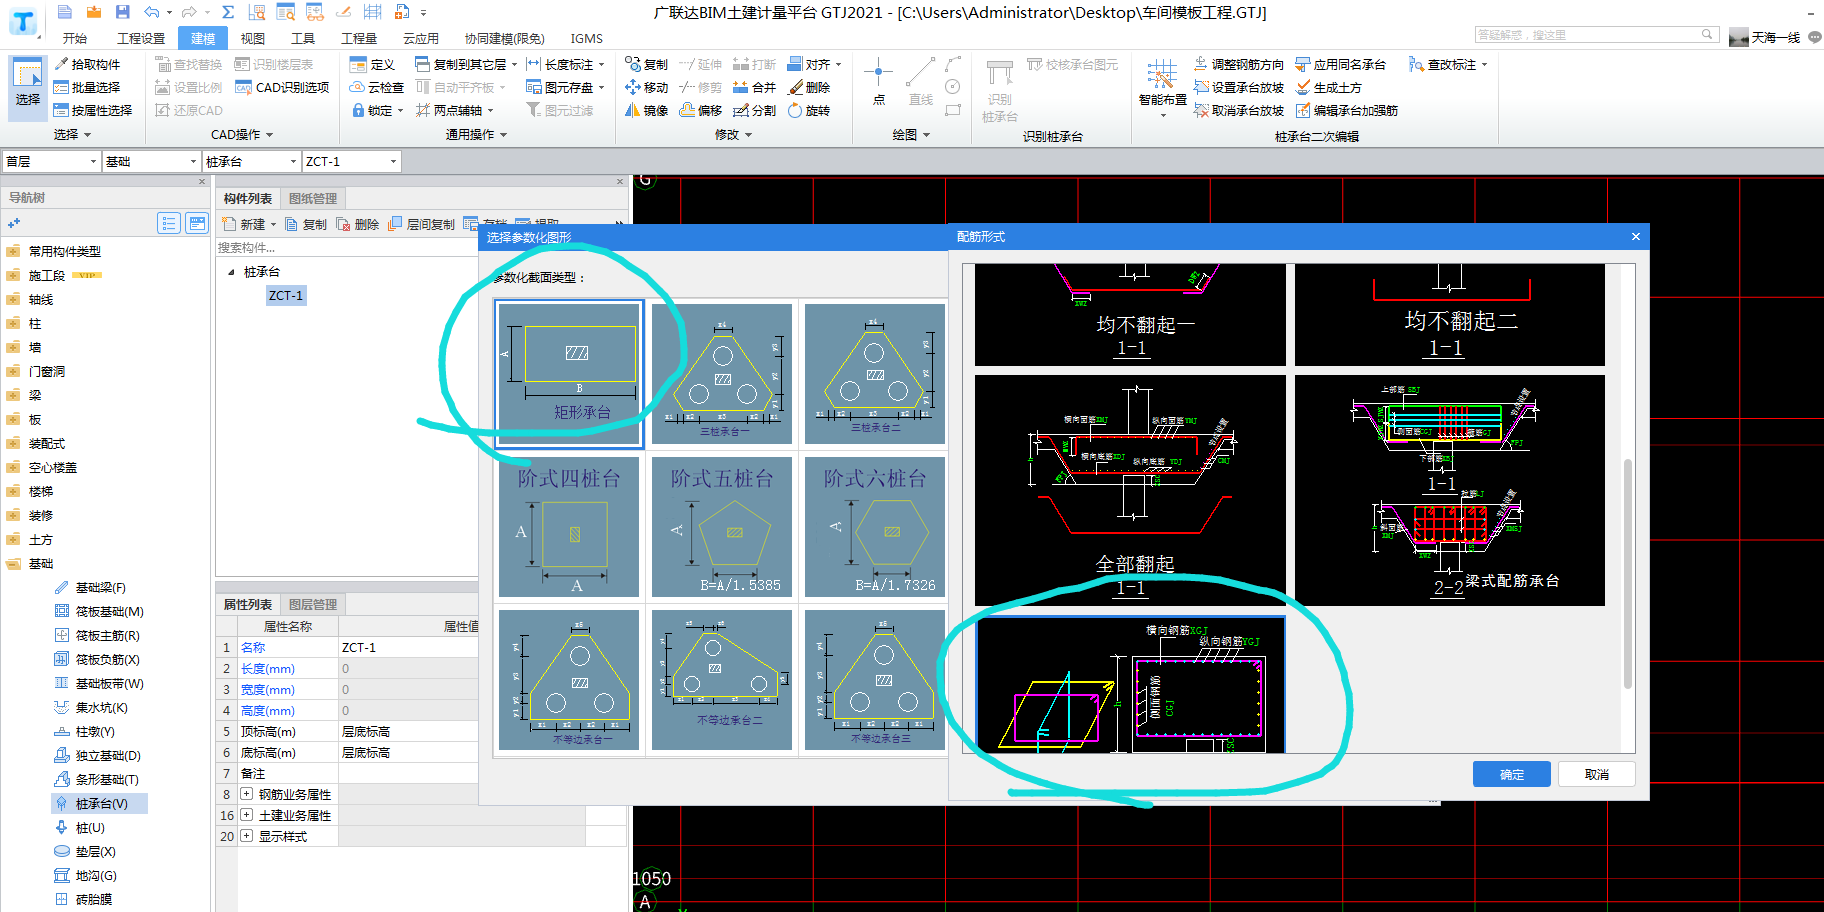Click 搜索构件 search input field
This screenshot has height=912, width=1824.
pos(345,247)
